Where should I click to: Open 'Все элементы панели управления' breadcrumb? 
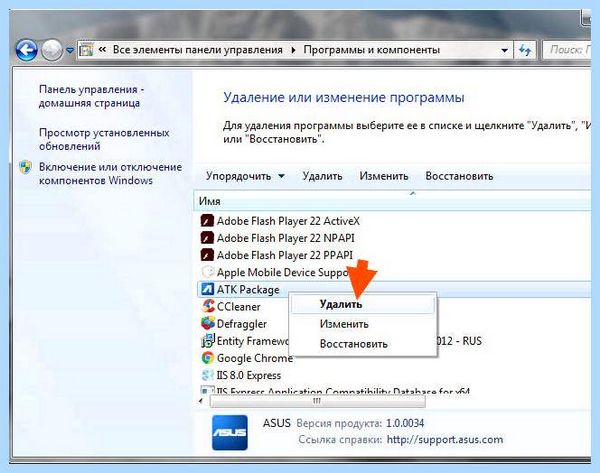click(x=197, y=50)
